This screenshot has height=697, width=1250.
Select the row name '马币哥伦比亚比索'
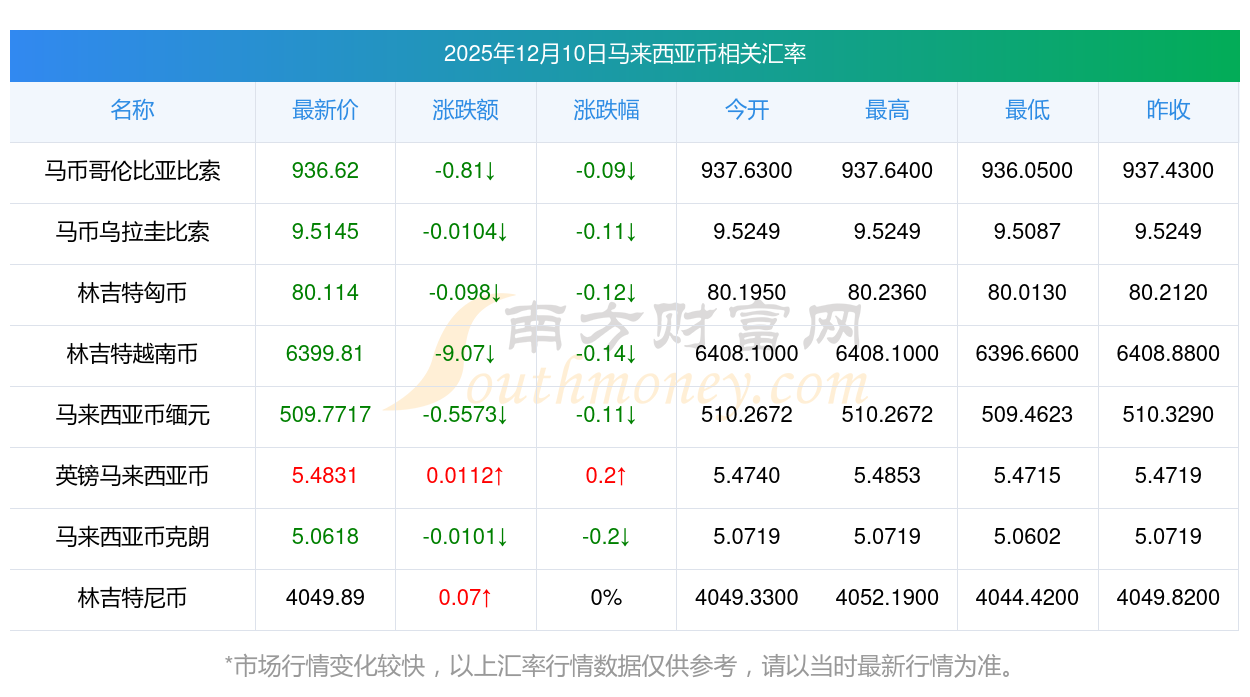pos(132,171)
